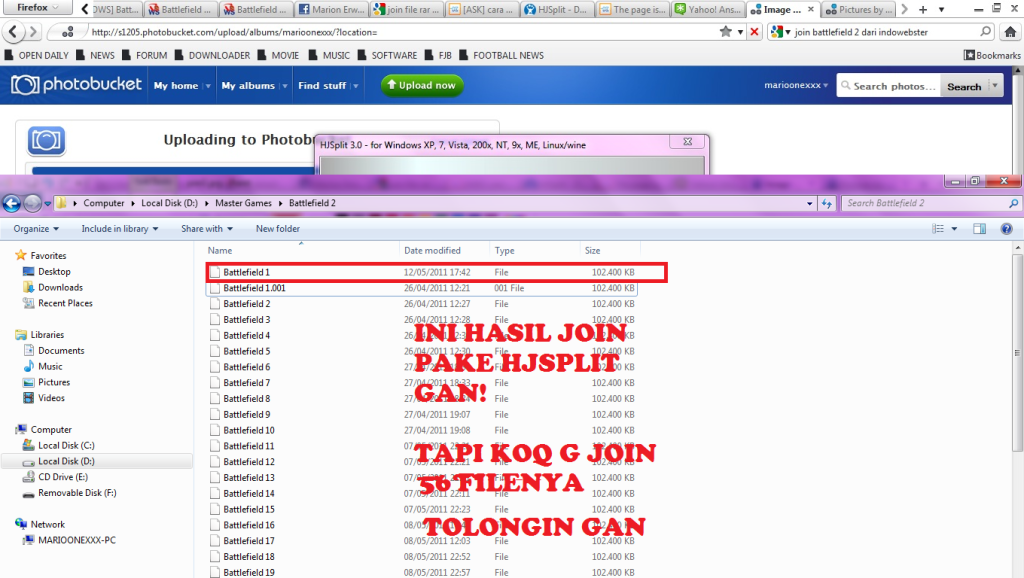
Task: Open new tab with plus icon
Action: click(923, 9)
